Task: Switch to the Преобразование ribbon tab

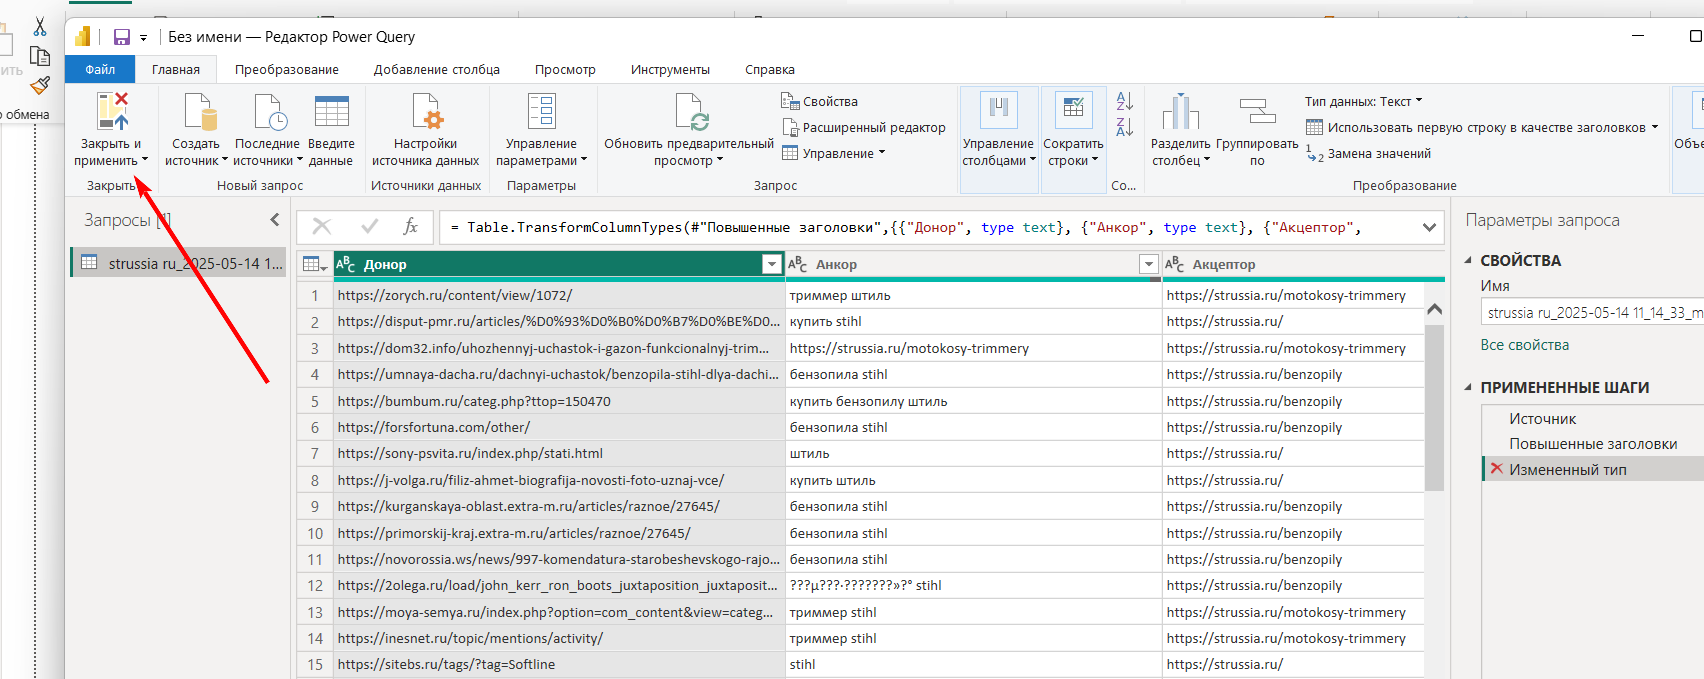Action: click(287, 70)
